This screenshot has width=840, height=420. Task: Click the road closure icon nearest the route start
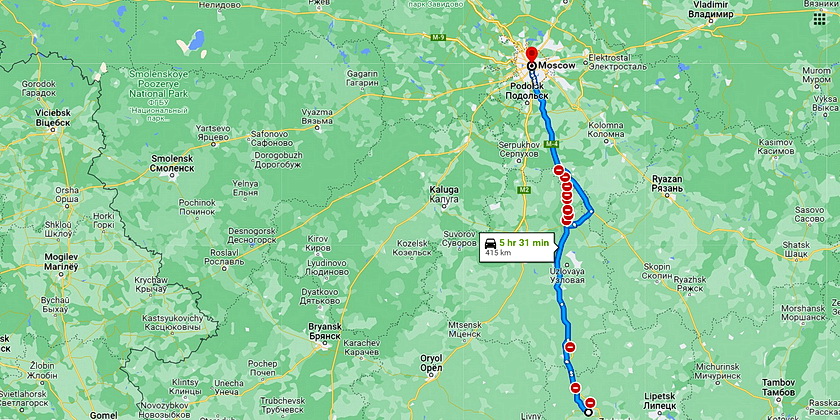590,403
